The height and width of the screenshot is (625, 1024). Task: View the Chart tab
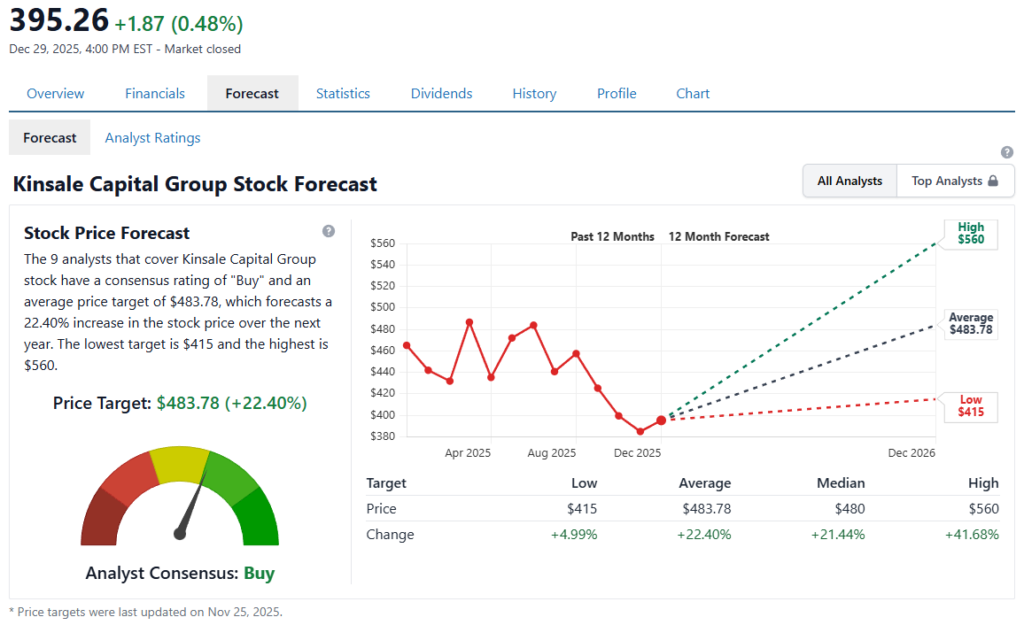[692, 93]
